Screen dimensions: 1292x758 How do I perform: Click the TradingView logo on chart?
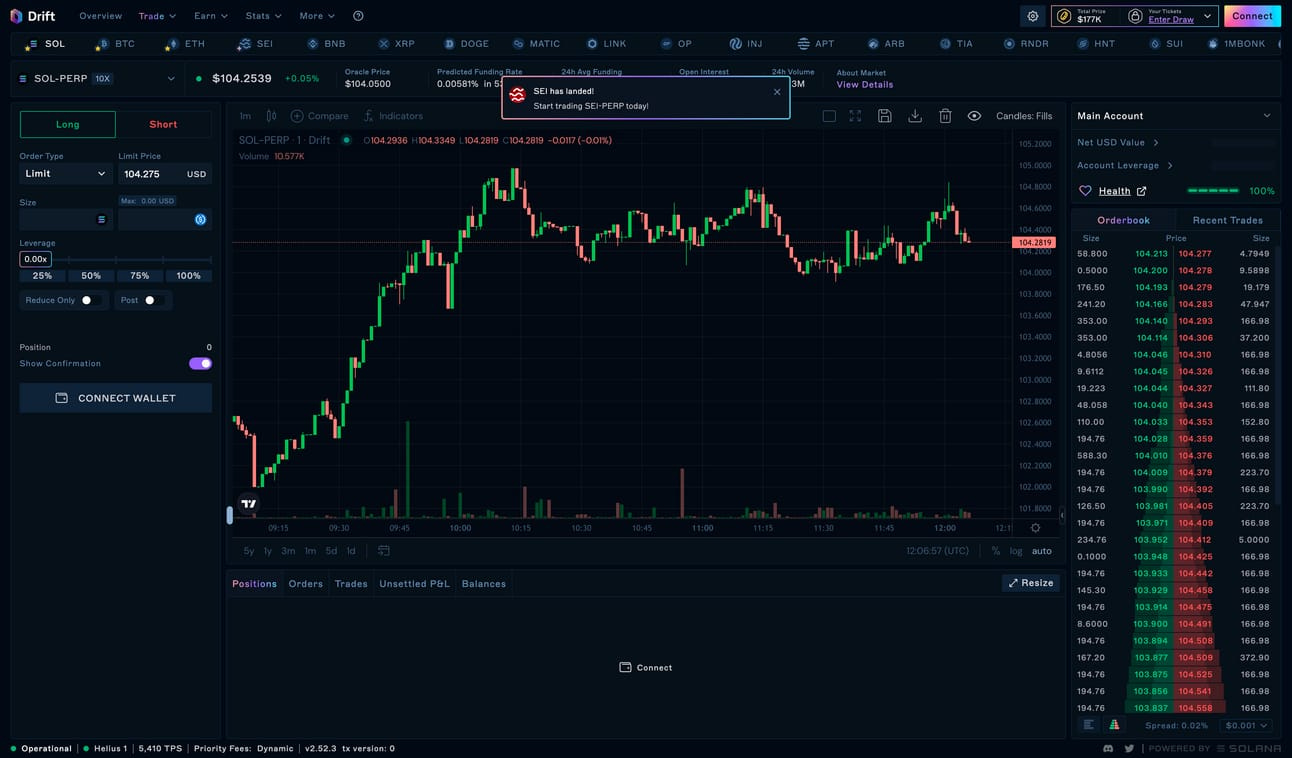tap(249, 504)
